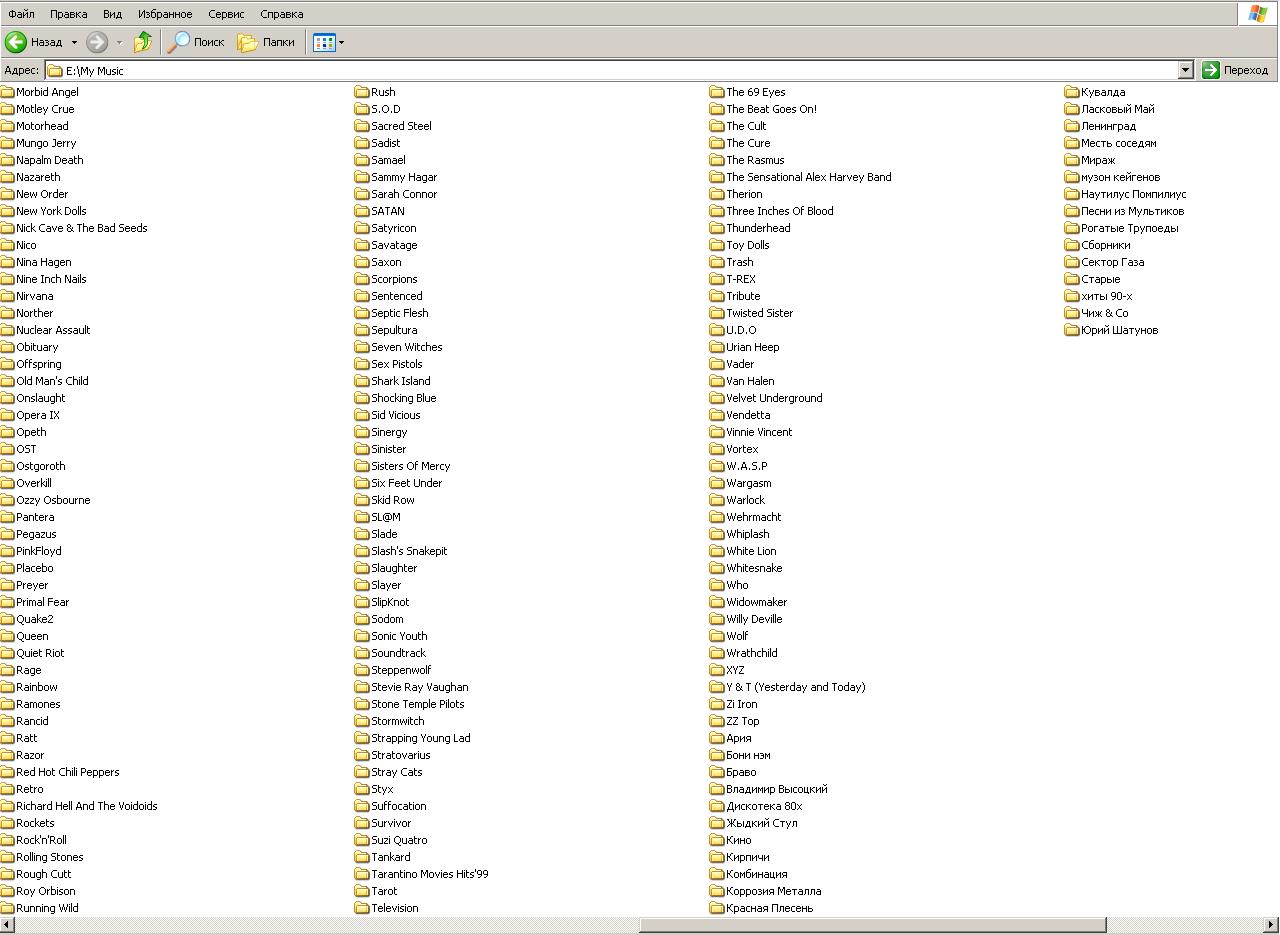Toggle the Folders (Папки) pane button
The width and height of the screenshot is (1280, 935).
[x=247, y=42]
